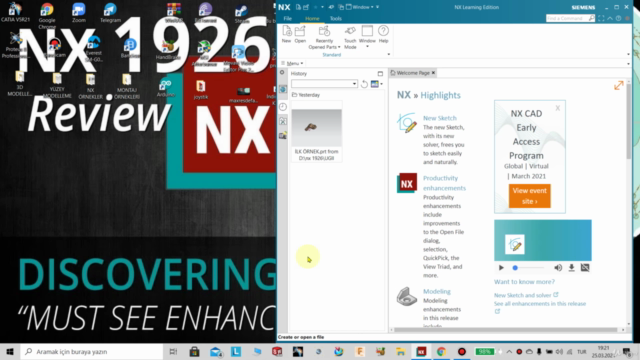Open the Windows Start menu
640x360 pixels.
click(x=10, y=351)
